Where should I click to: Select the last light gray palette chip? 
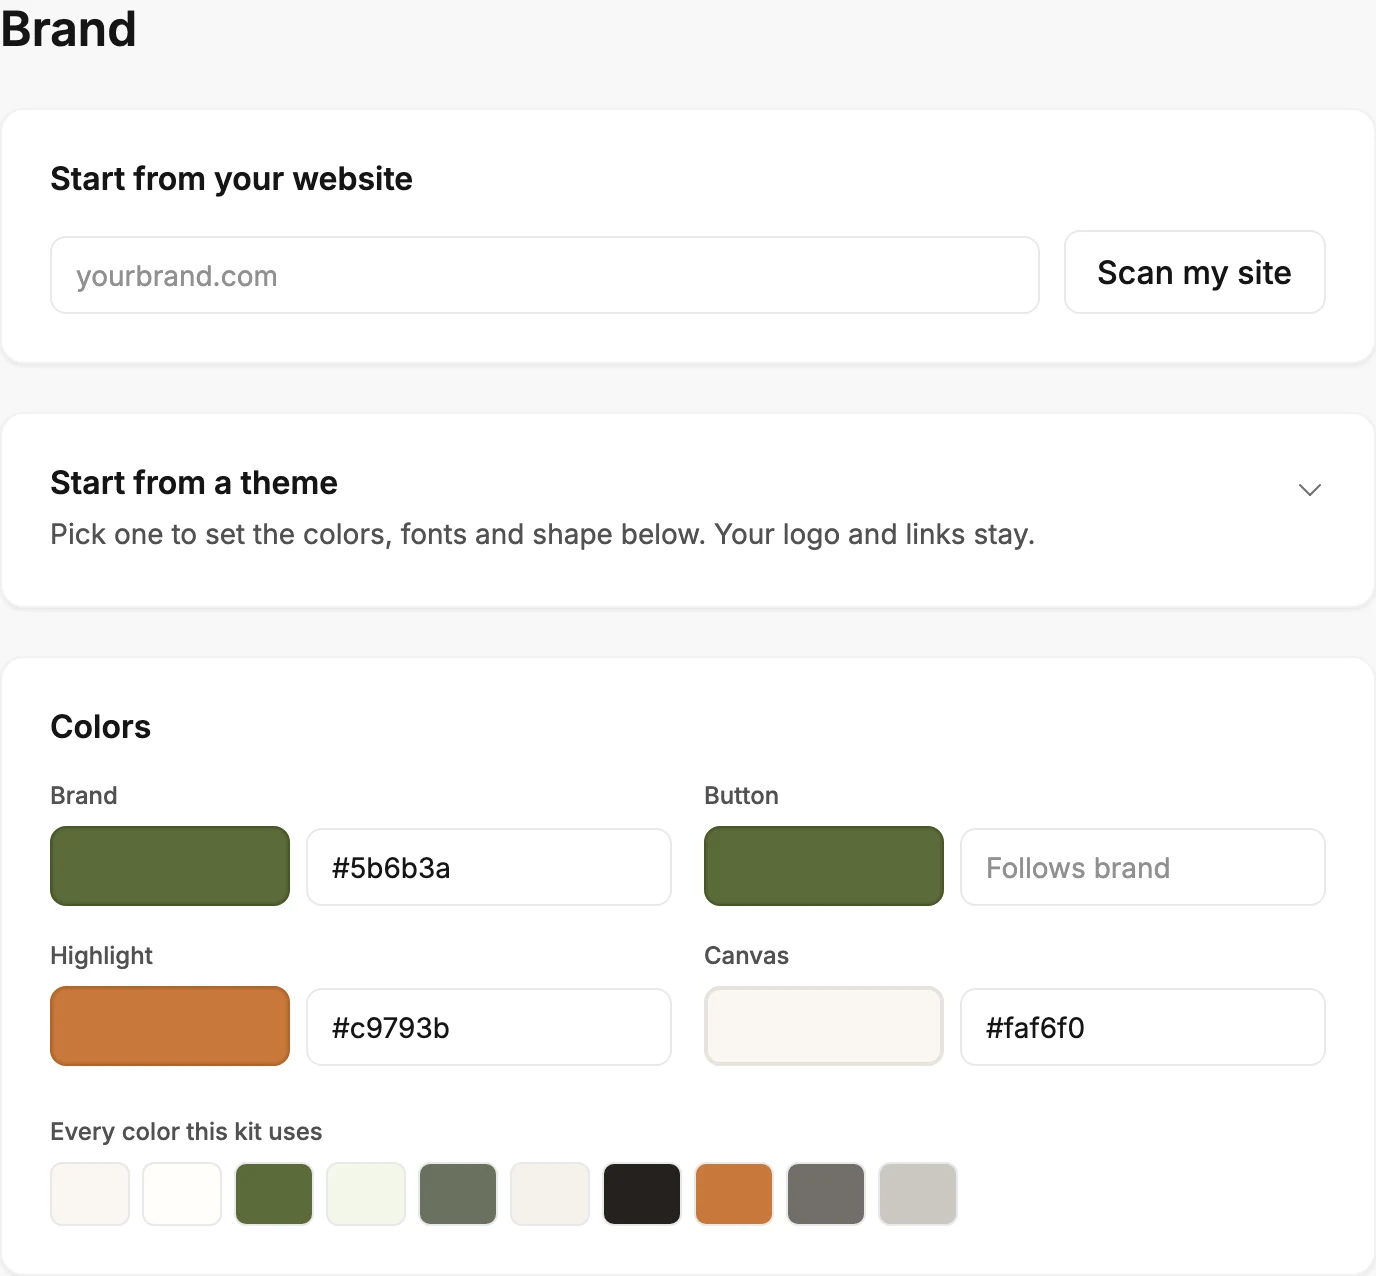(918, 1194)
